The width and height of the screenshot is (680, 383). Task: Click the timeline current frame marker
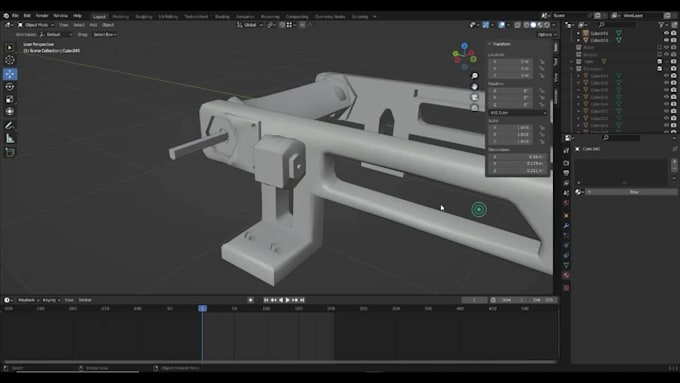pos(203,308)
